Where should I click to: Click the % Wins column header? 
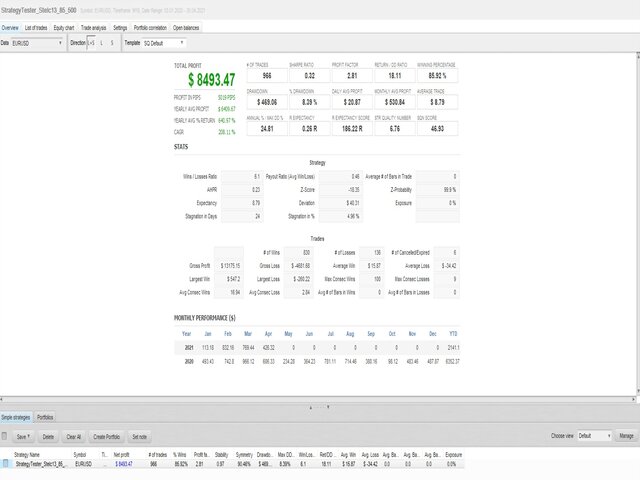click(x=180, y=455)
